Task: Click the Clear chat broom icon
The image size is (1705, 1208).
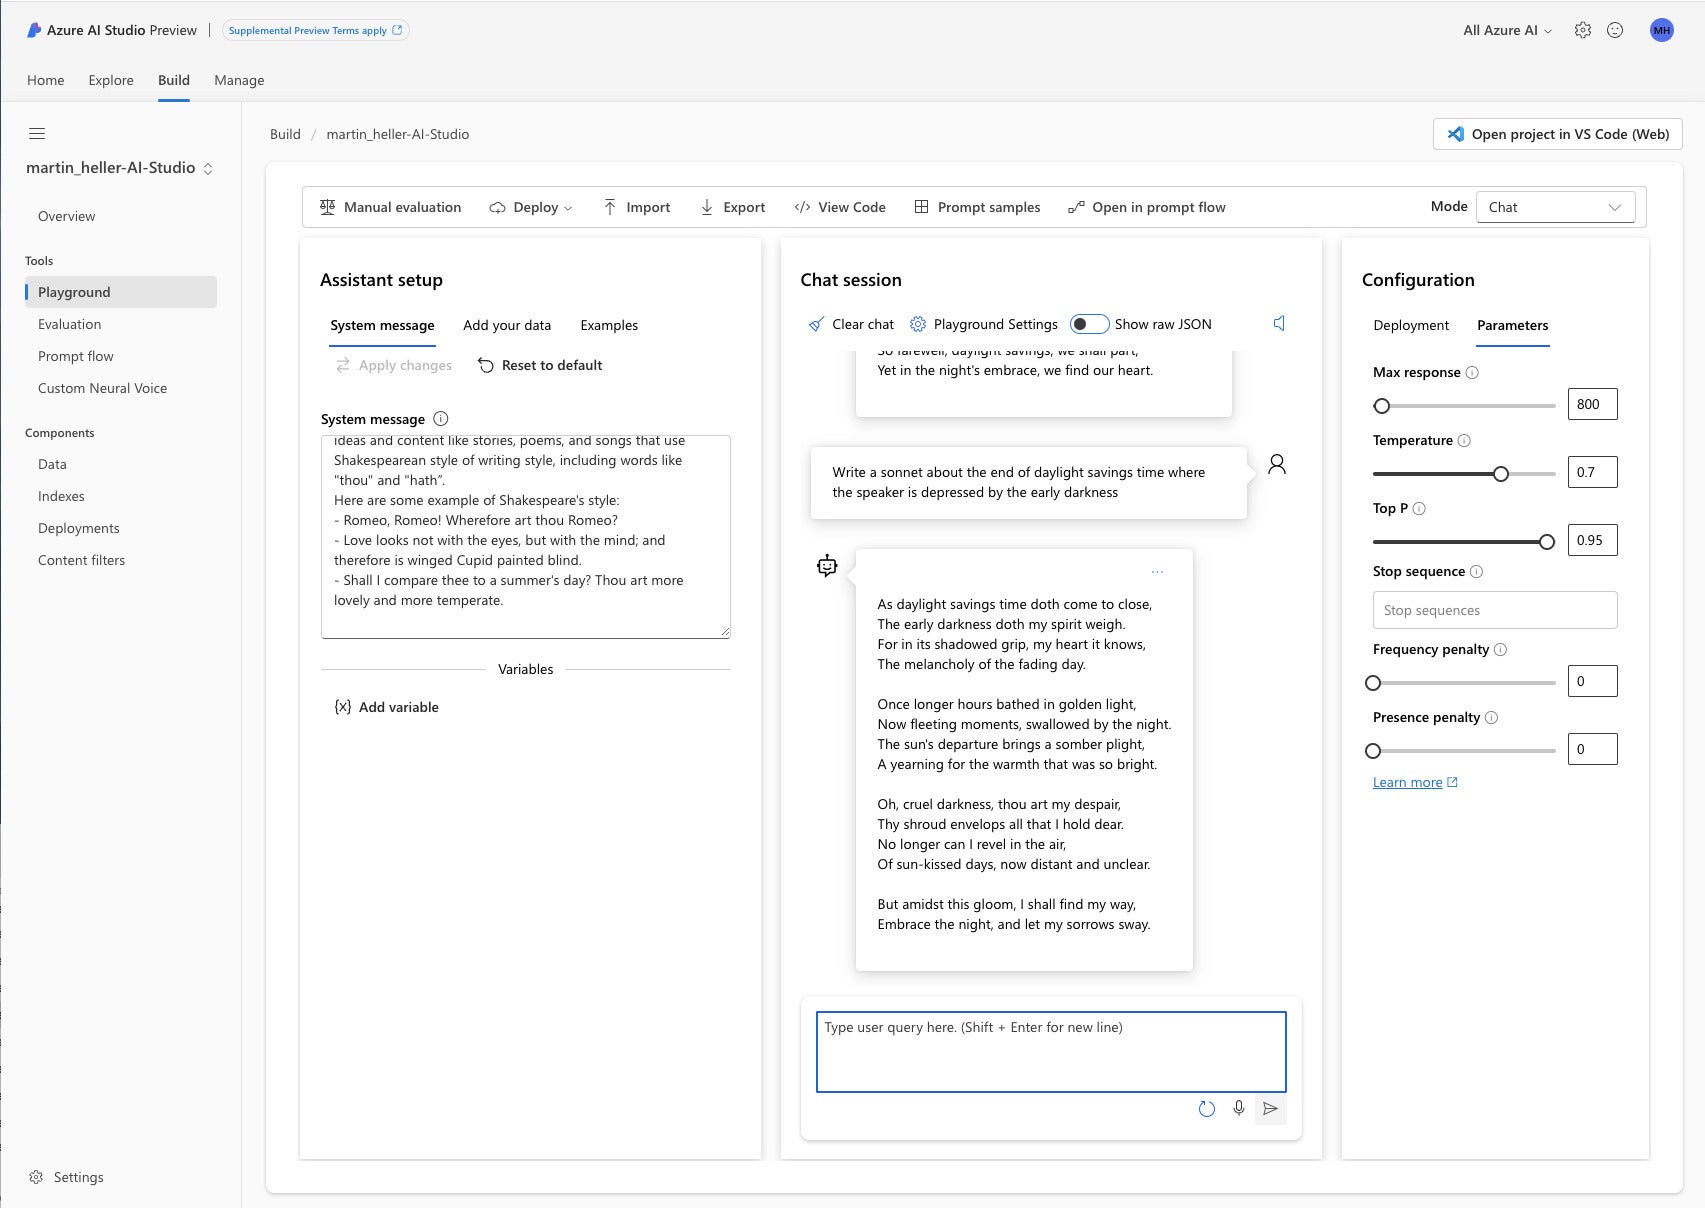Action: point(816,324)
